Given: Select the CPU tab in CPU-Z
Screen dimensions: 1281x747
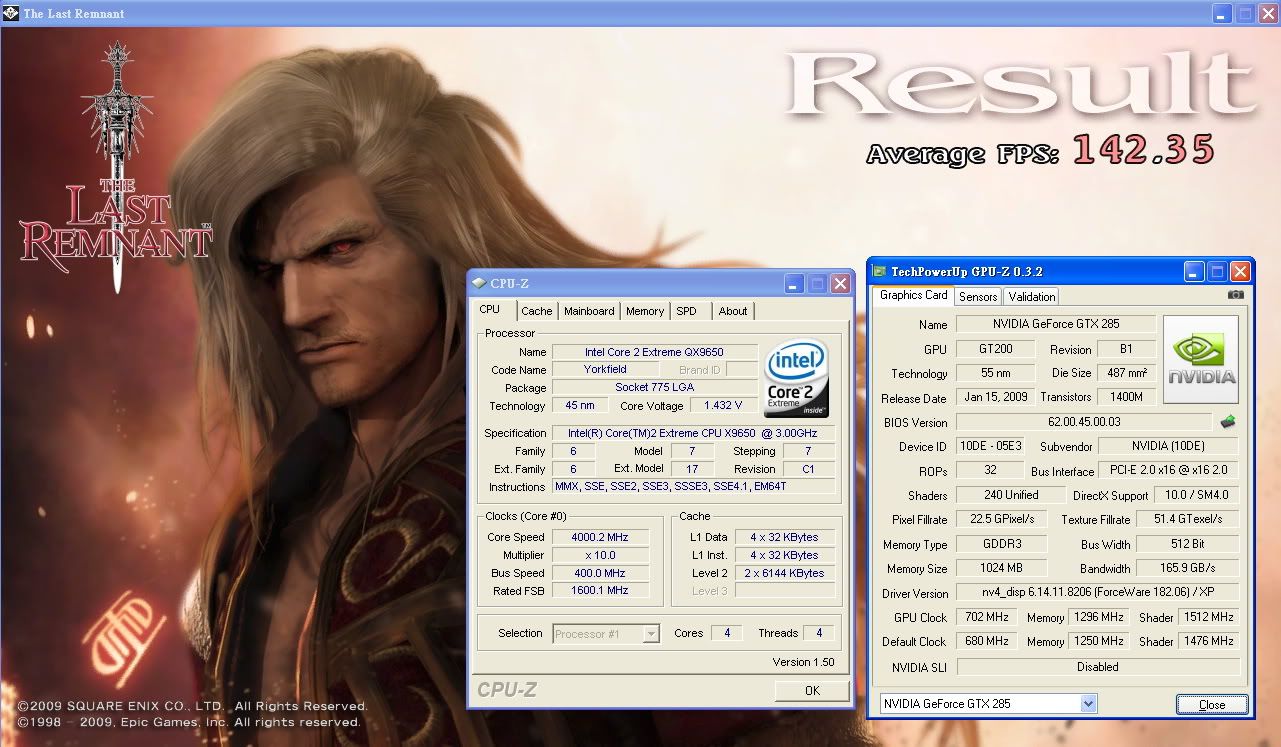Looking at the screenshot, I should 489,310.
